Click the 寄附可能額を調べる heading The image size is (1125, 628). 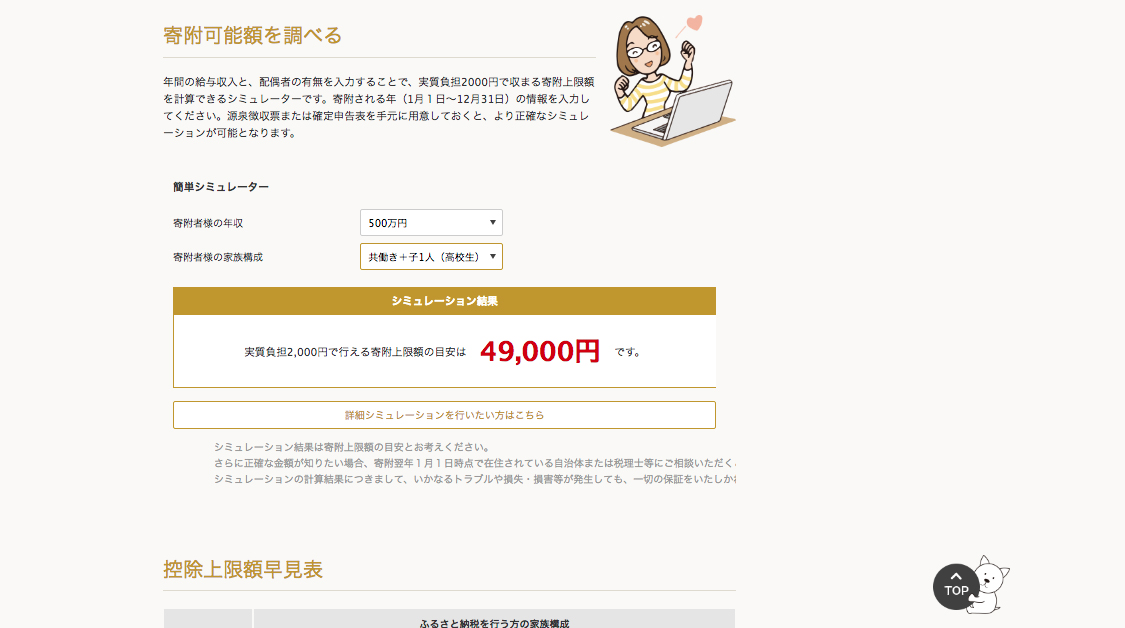point(252,36)
